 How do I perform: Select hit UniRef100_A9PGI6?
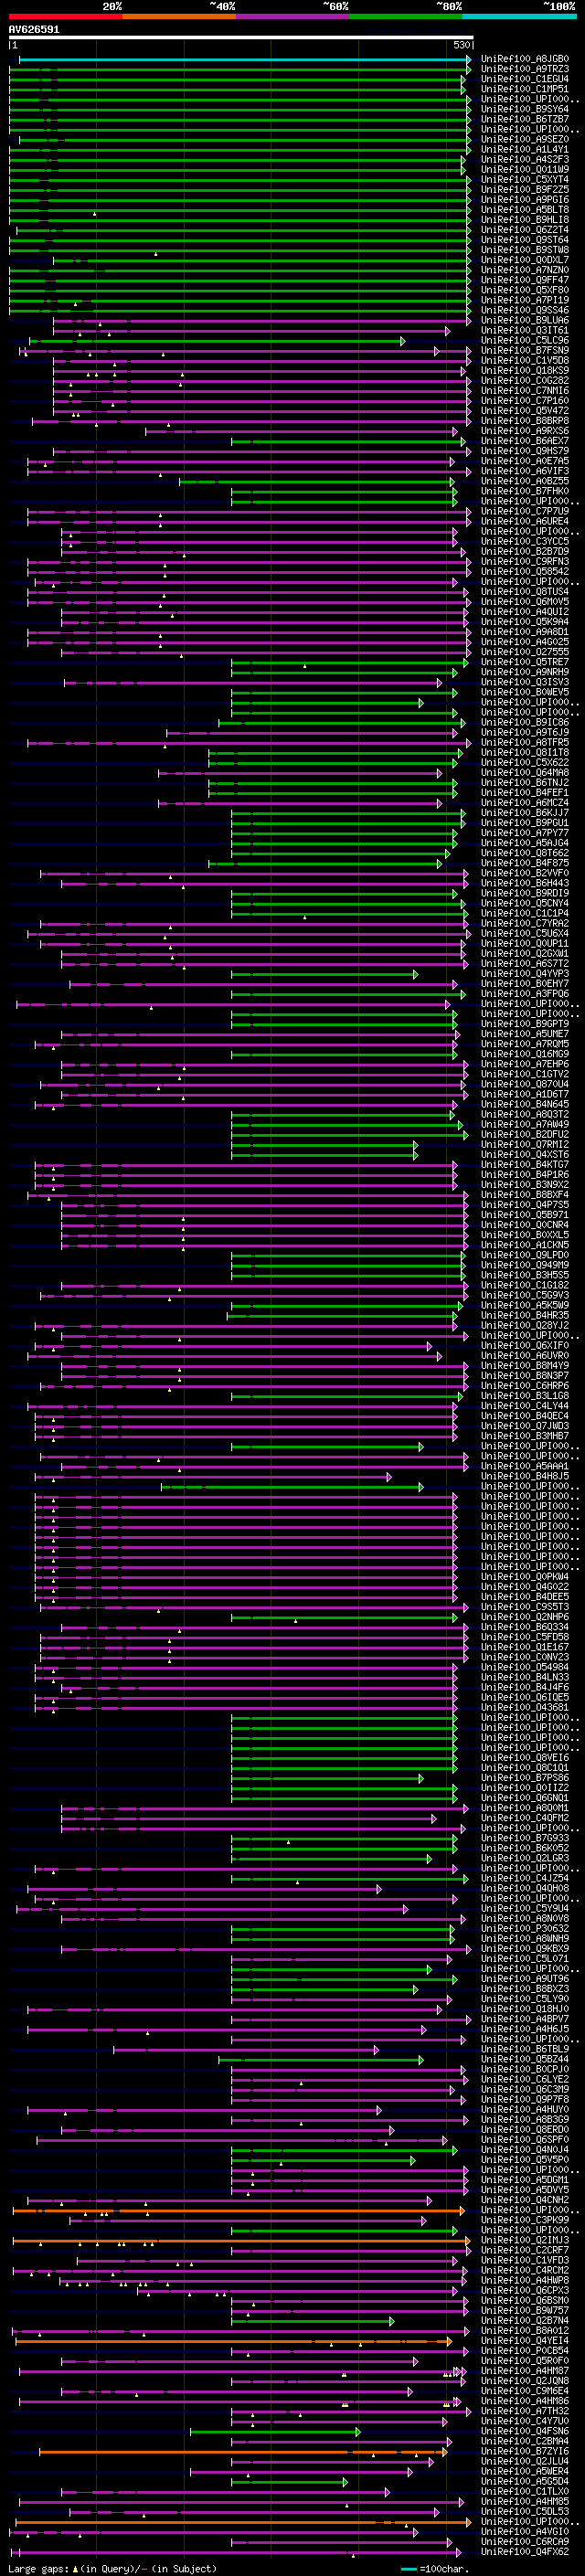(525, 200)
